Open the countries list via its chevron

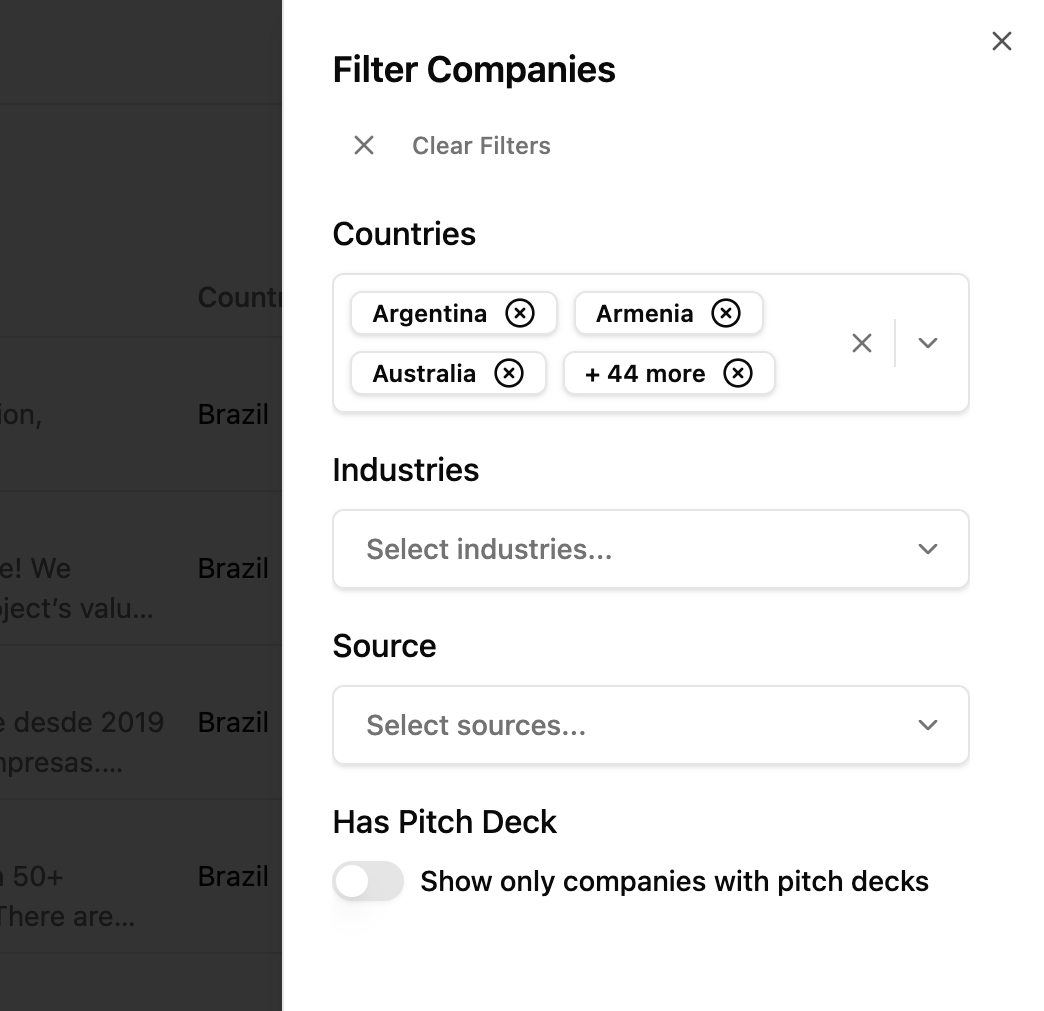(x=927, y=343)
